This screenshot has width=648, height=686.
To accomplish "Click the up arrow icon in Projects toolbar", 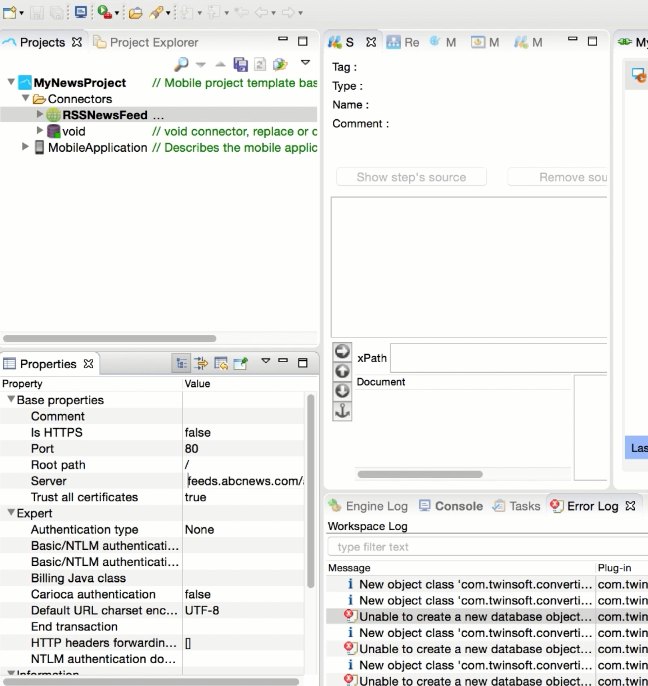I will (220, 65).
